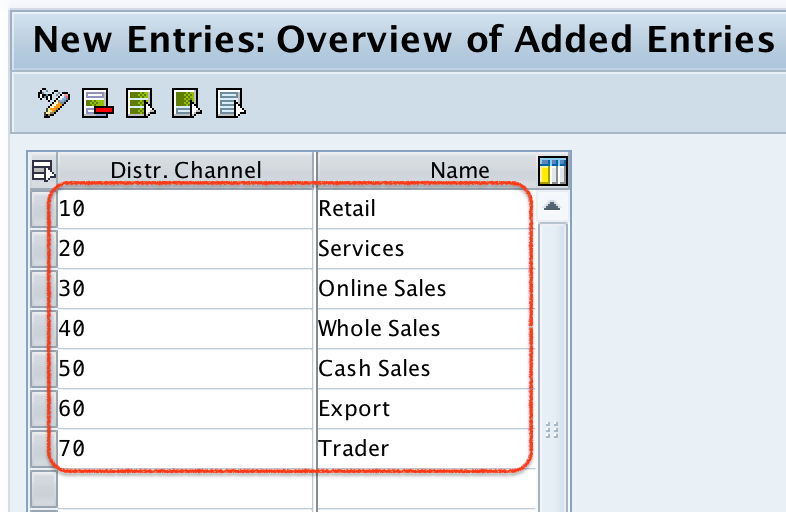Click the Select Block toolbar icon
The width and height of the screenshot is (786, 512).
(186, 103)
